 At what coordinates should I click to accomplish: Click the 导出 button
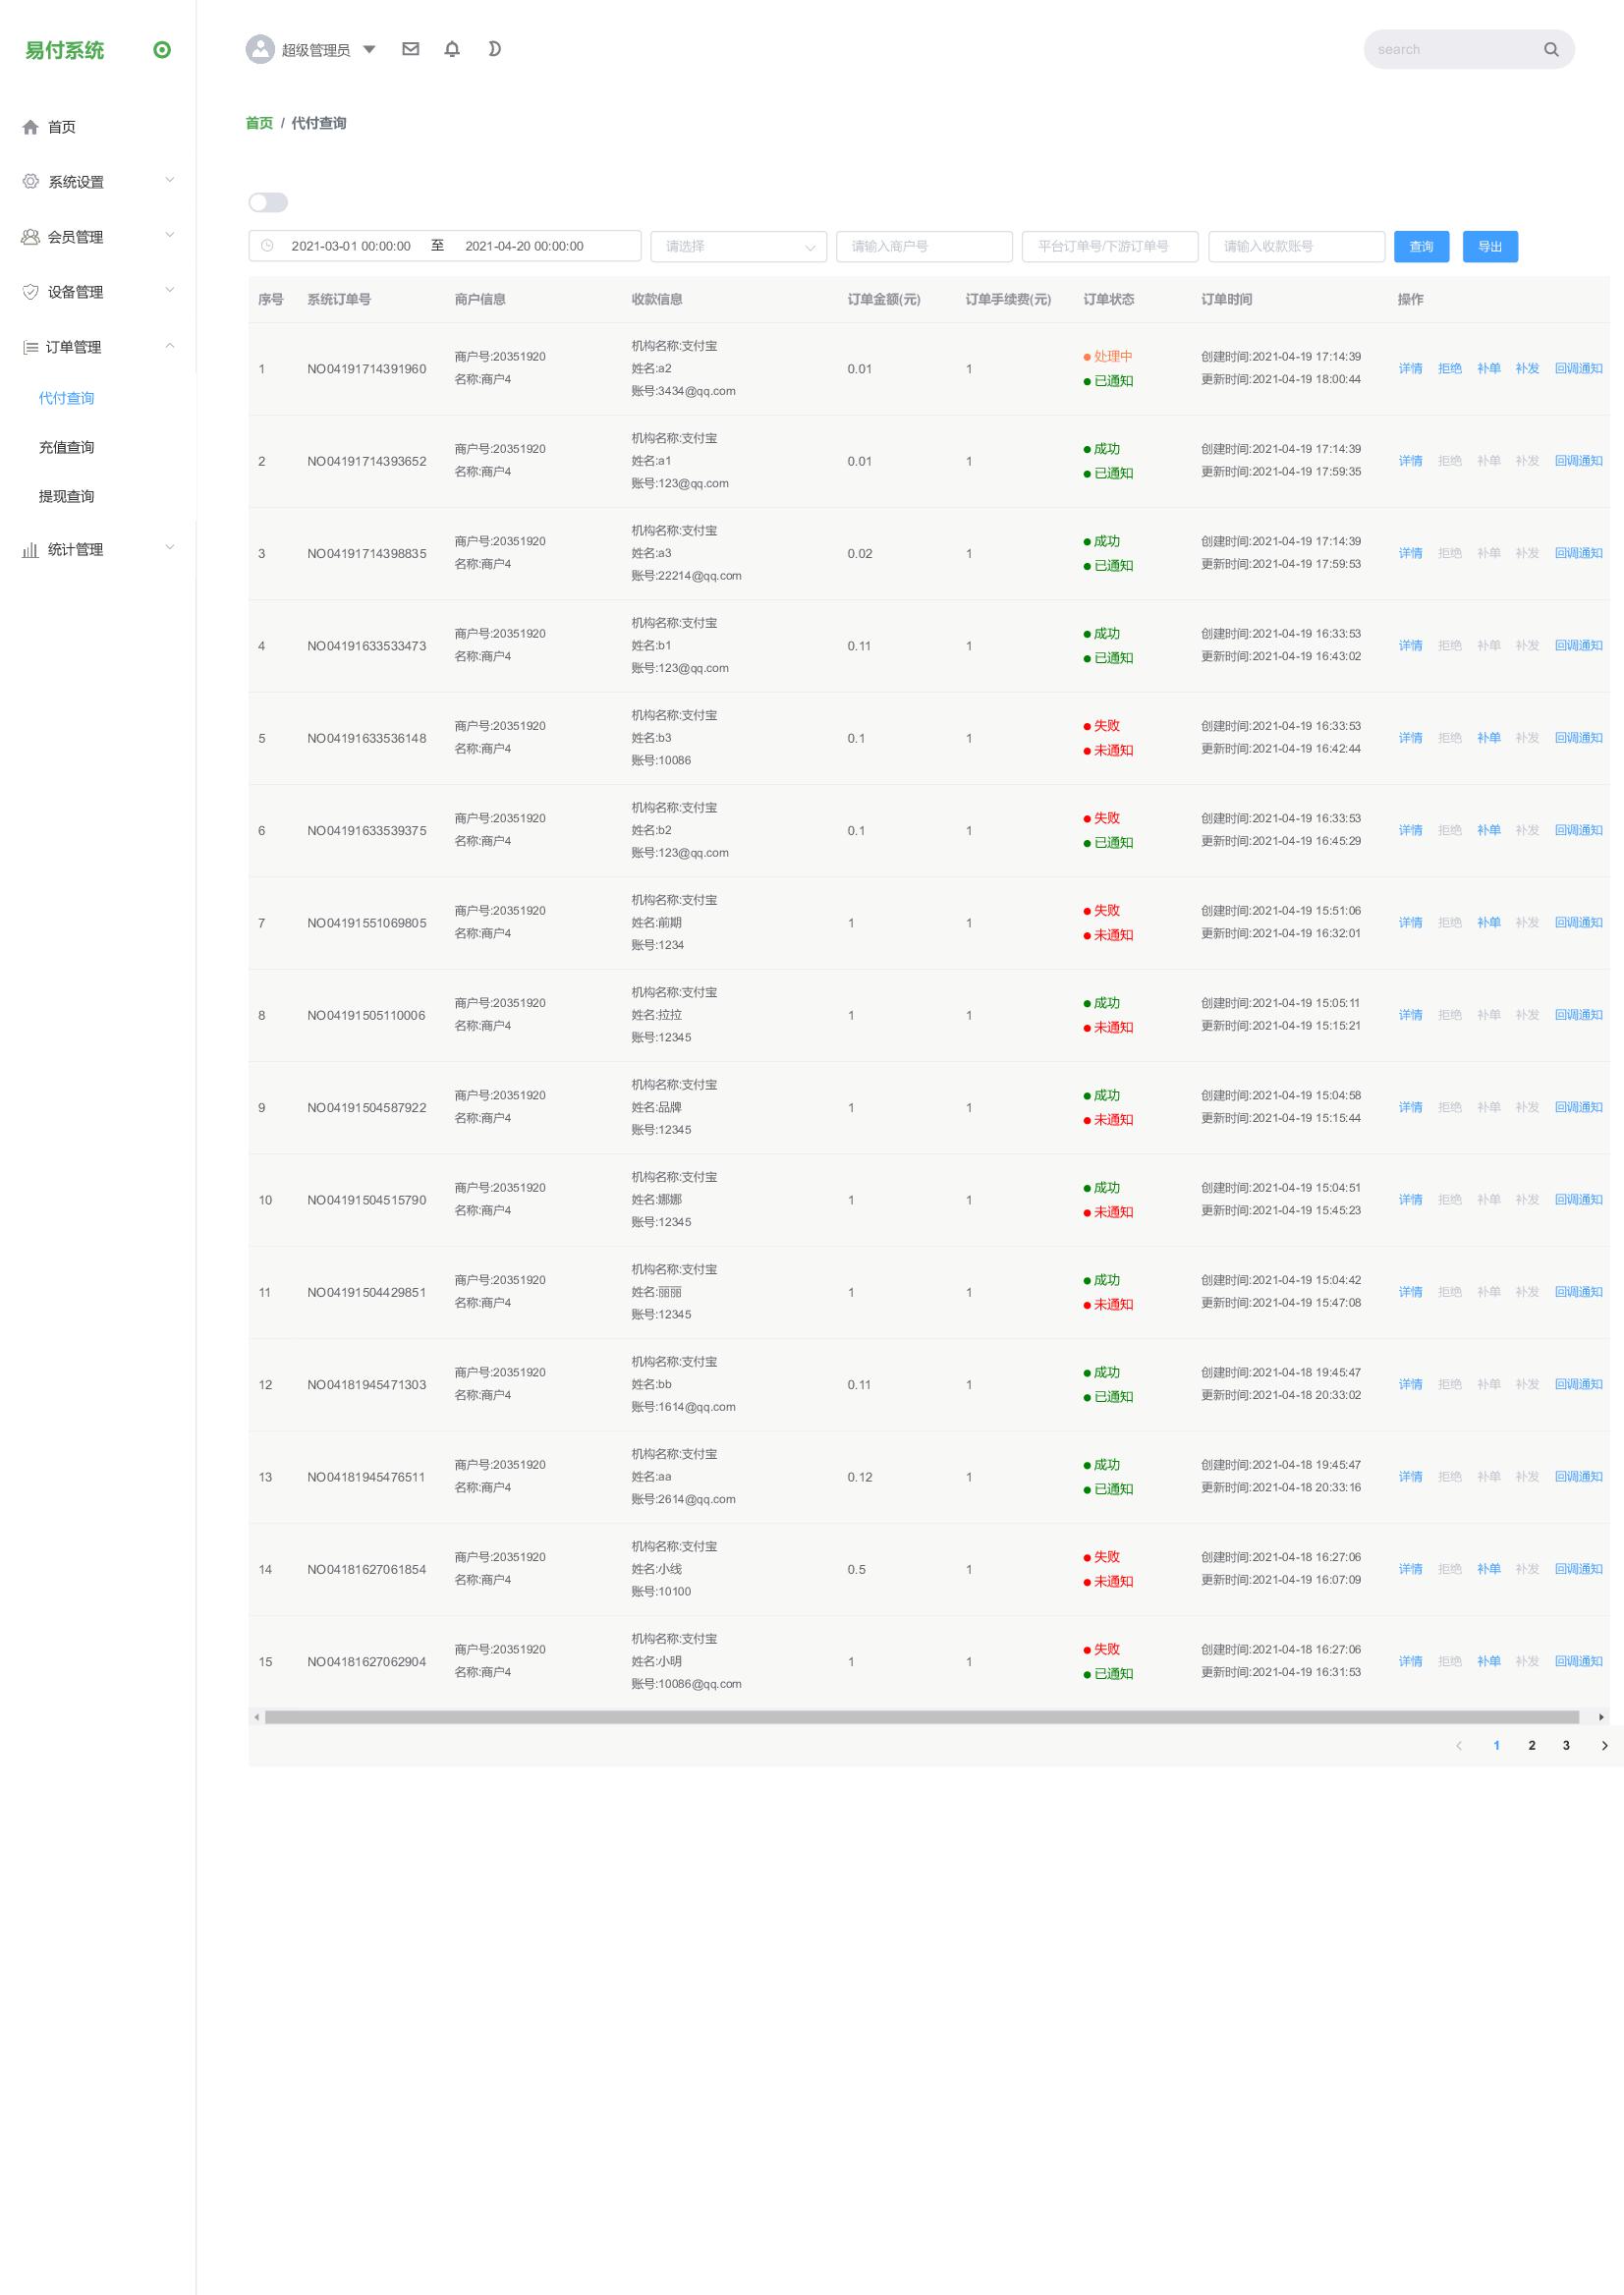pos(1490,247)
